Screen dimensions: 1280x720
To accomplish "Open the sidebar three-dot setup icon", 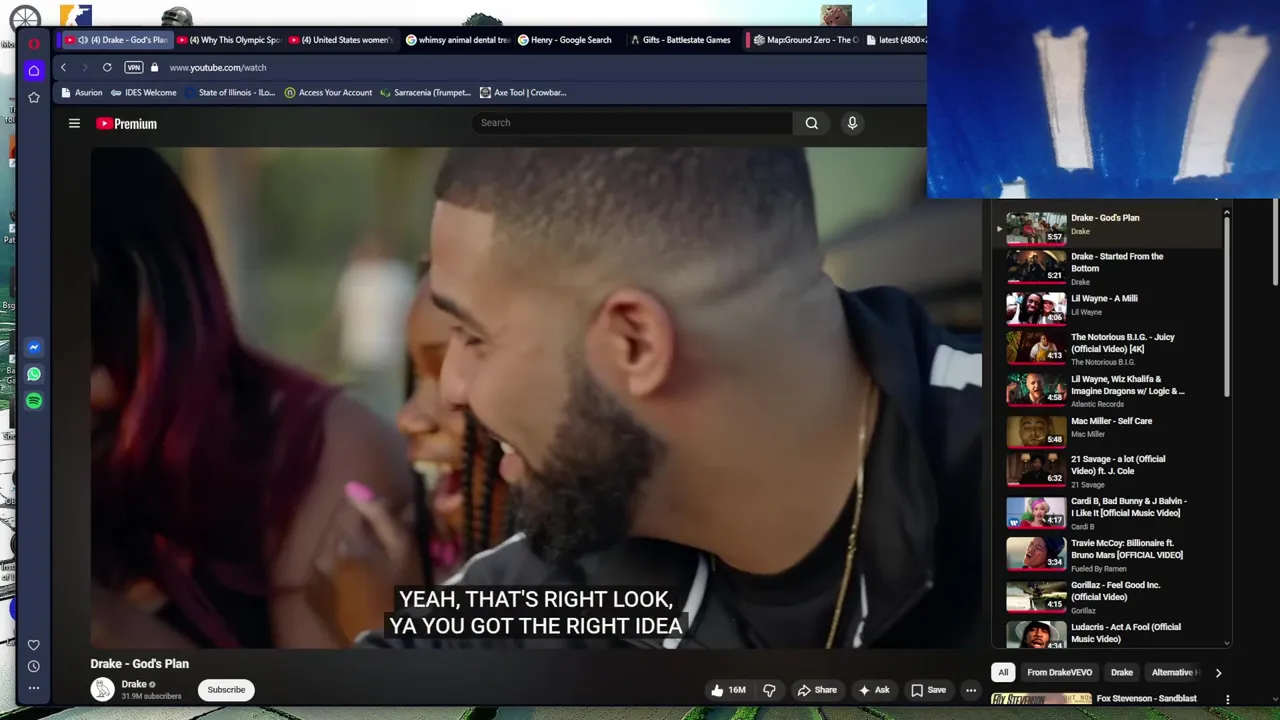I will pyautogui.click(x=34, y=688).
